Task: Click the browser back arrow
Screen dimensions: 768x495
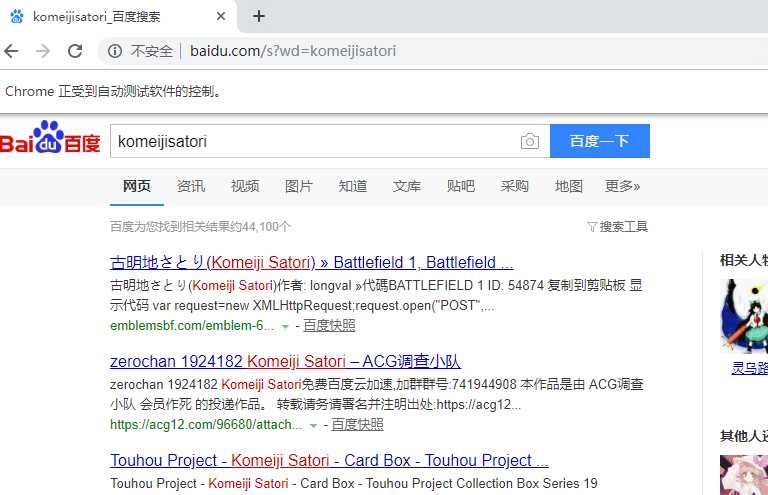Action: tap(11, 51)
